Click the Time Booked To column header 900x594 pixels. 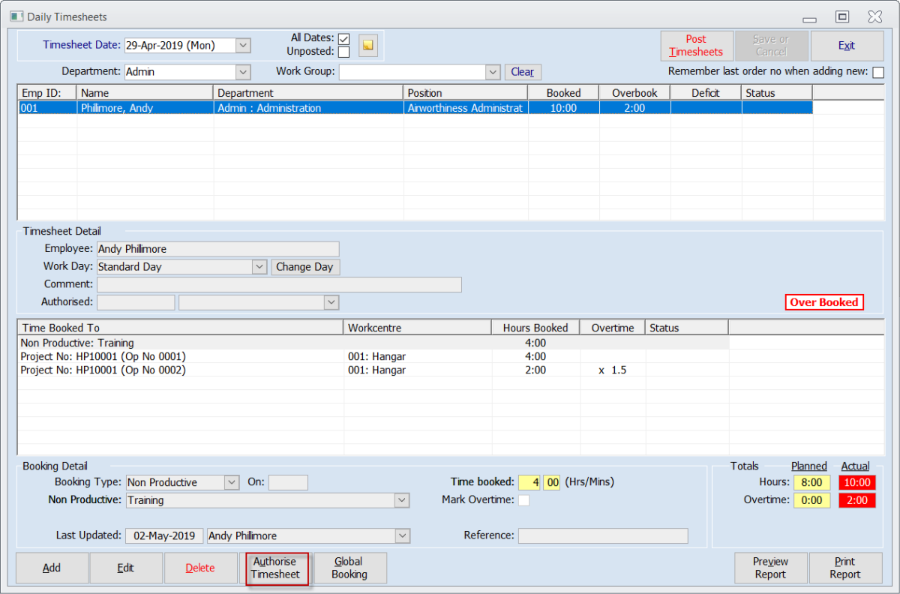pyautogui.click(x=181, y=328)
